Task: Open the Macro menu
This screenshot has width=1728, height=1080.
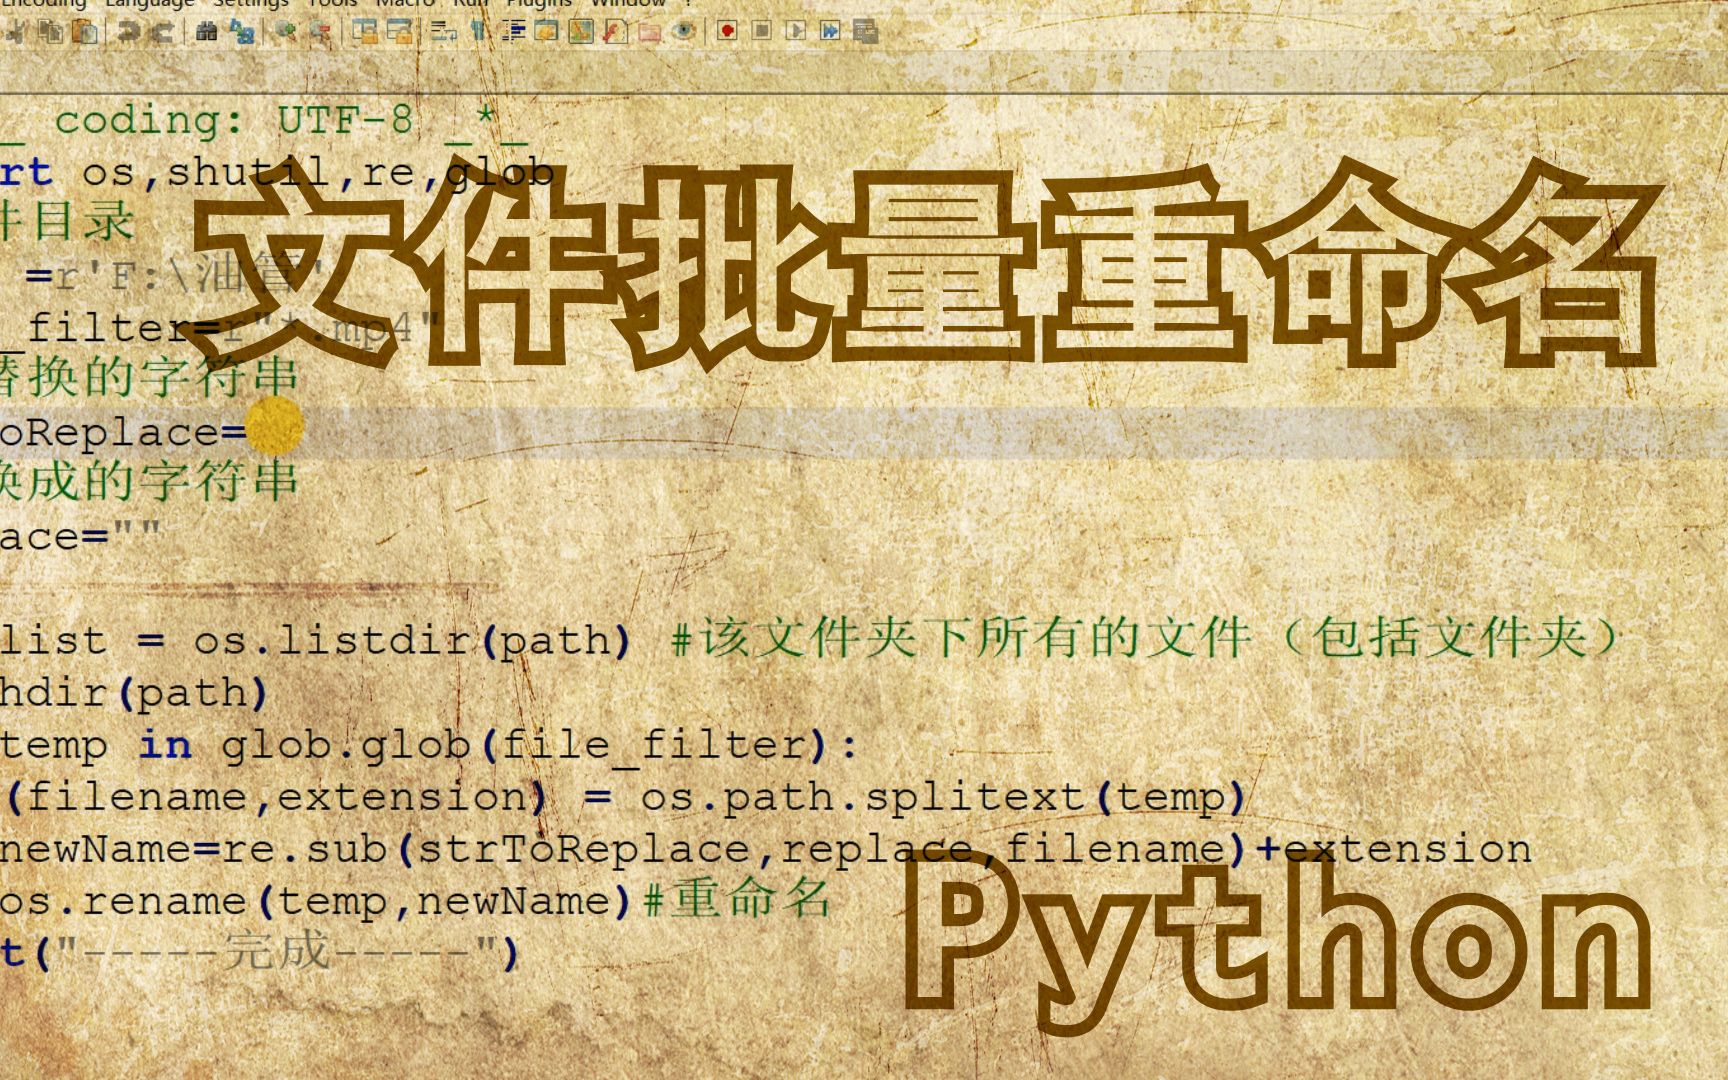Action: [x=405, y=4]
